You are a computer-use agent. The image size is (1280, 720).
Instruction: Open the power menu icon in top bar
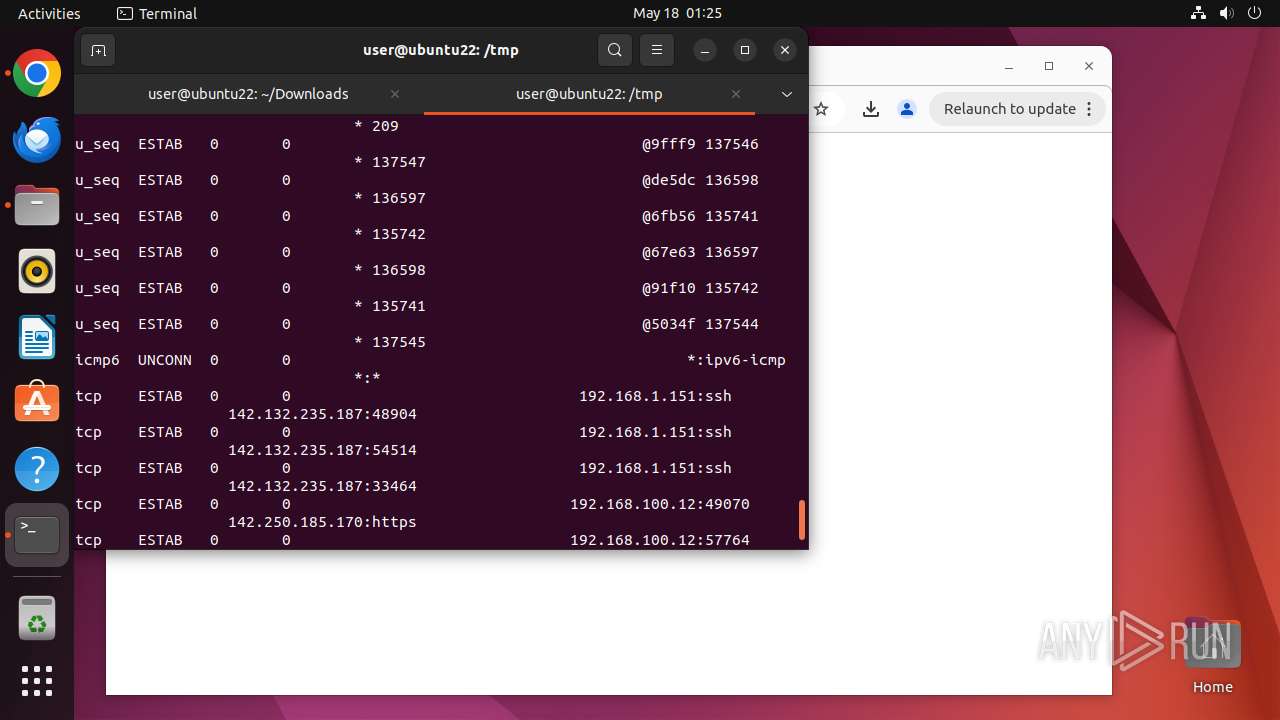1253,13
